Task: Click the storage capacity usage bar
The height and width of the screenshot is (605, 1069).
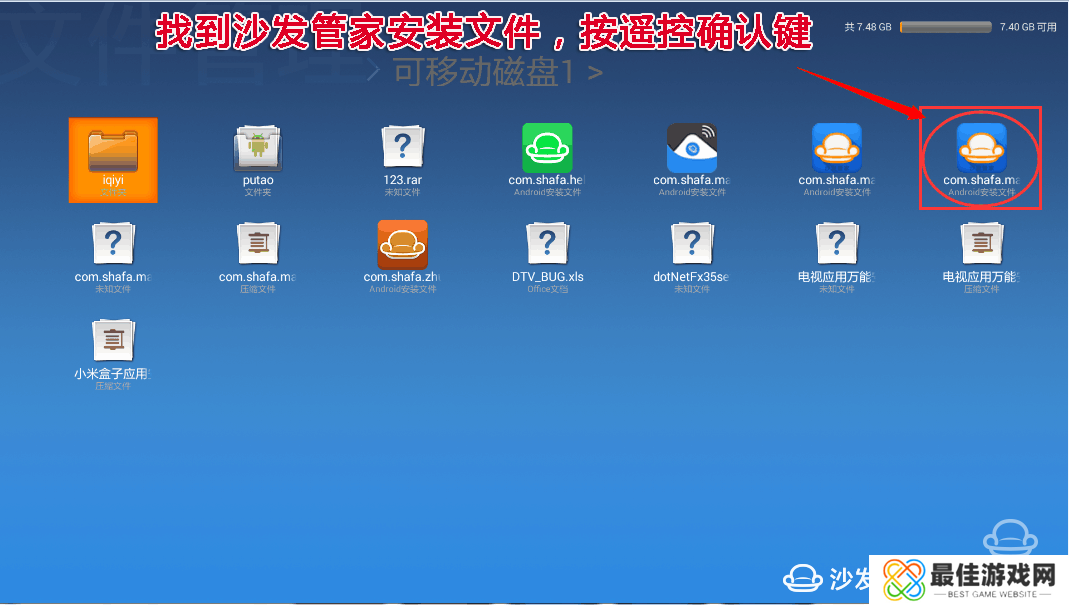Action: [x=945, y=27]
